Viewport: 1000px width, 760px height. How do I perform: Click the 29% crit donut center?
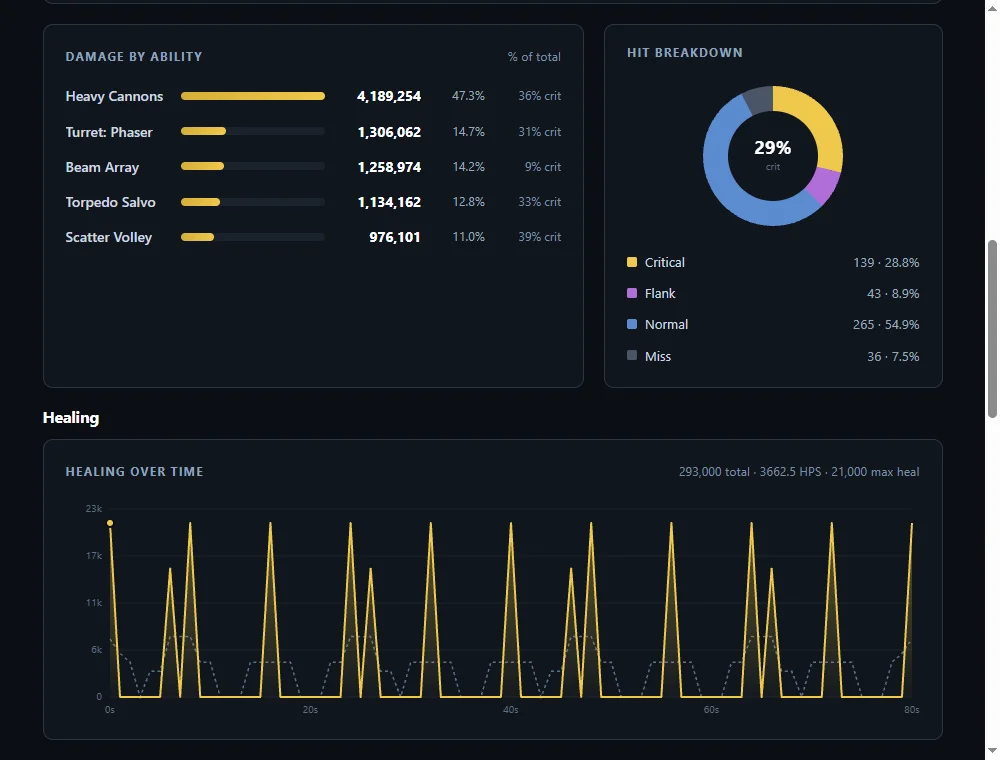coord(772,155)
